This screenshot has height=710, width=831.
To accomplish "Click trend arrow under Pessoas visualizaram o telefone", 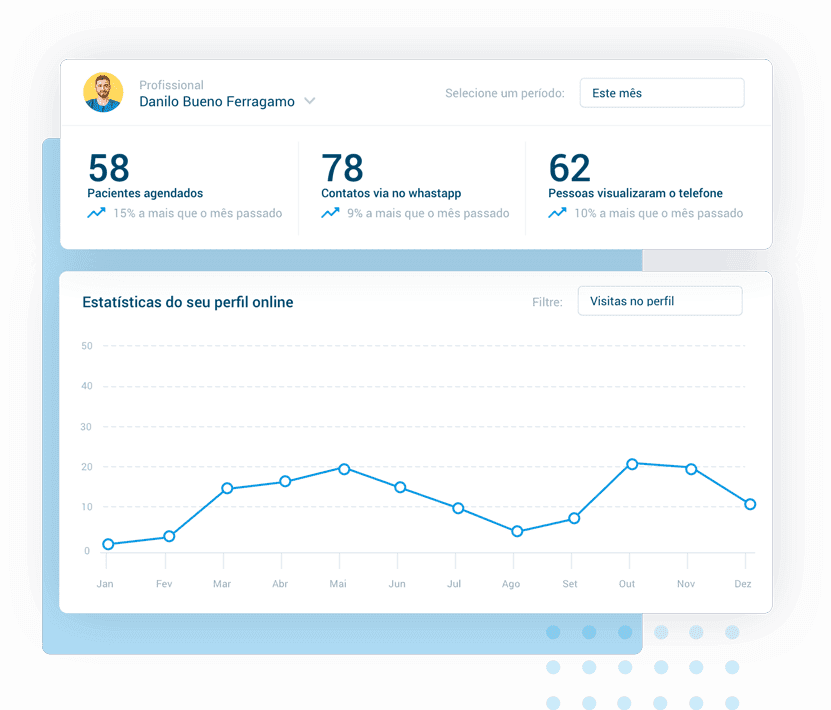I will click(557, 213).
